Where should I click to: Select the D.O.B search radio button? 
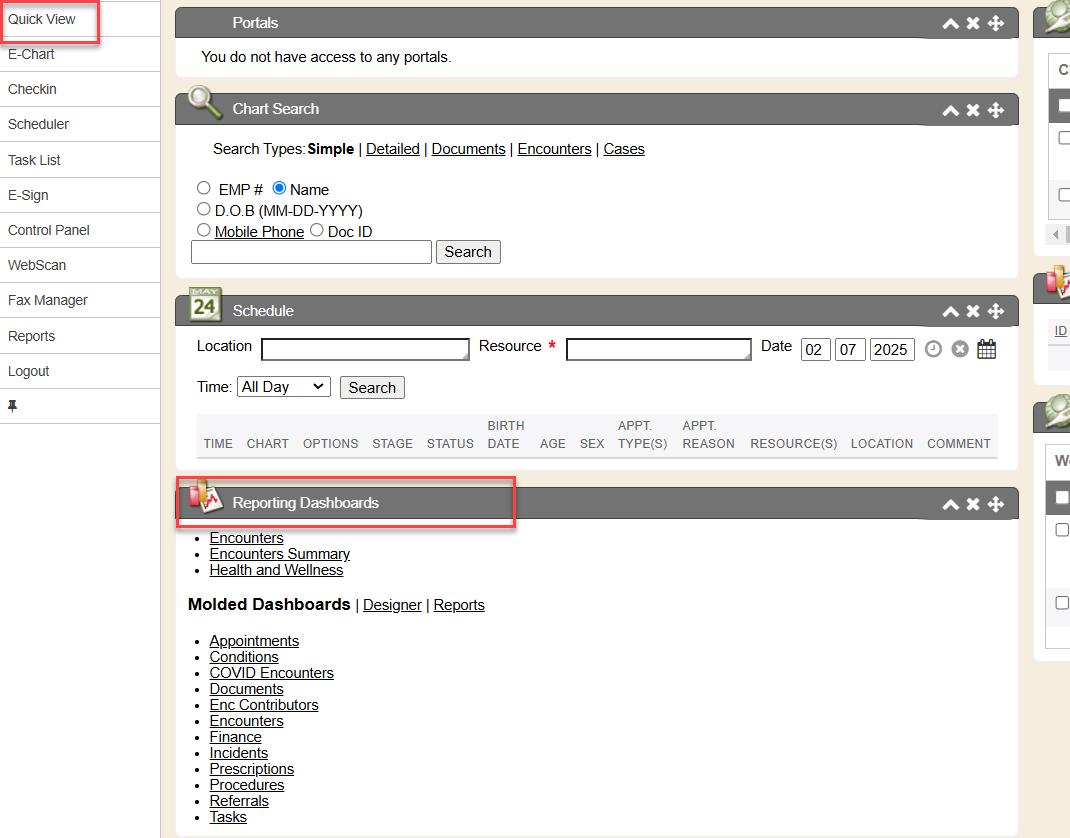[x=204, y=210]
